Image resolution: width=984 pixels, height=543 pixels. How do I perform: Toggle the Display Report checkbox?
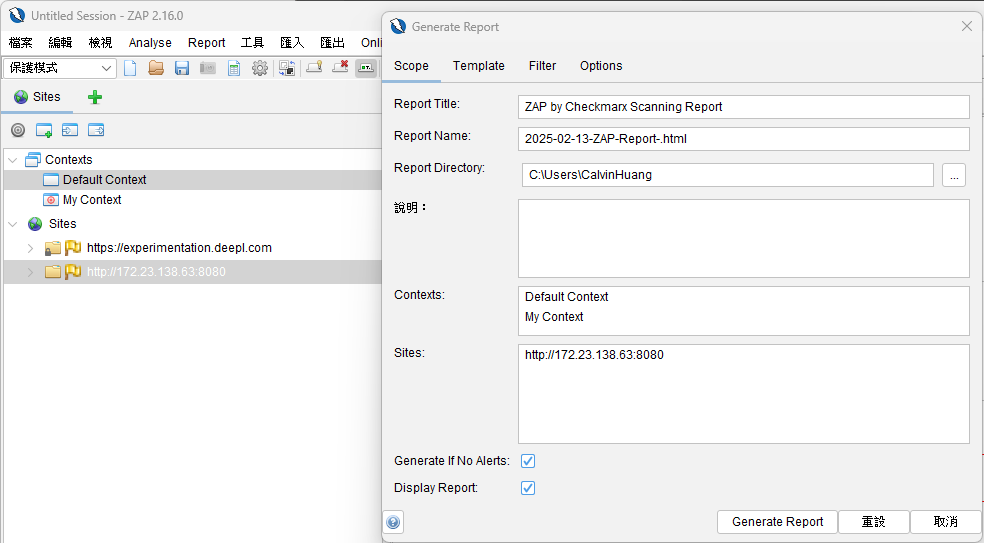(x=528, y=488)
